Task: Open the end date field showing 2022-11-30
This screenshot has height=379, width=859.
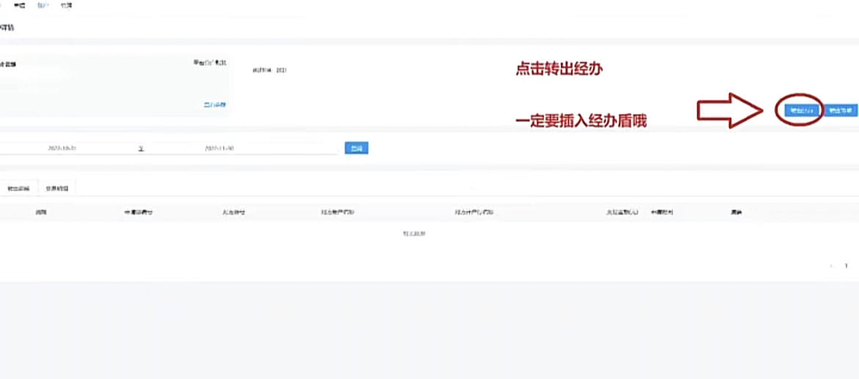Action: pyautogui.click(x=219, y=148)
